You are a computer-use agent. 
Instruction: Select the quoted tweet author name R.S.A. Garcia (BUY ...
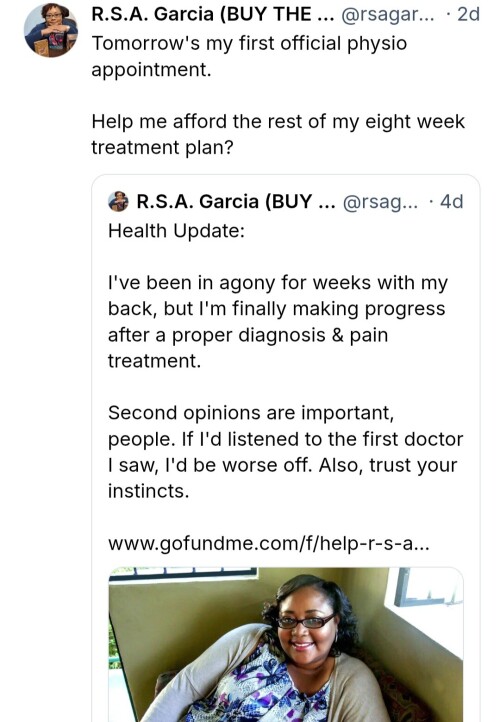pyautogui.click(x=236, y=202)
